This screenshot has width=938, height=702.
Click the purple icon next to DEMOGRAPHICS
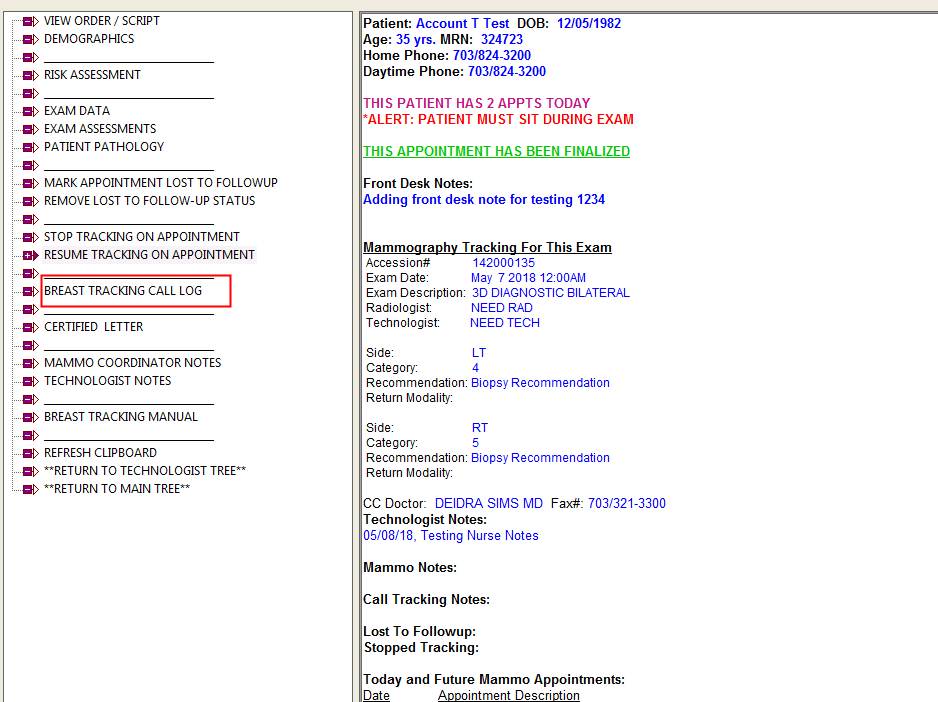pyautogui.click(x=31, y=39)
